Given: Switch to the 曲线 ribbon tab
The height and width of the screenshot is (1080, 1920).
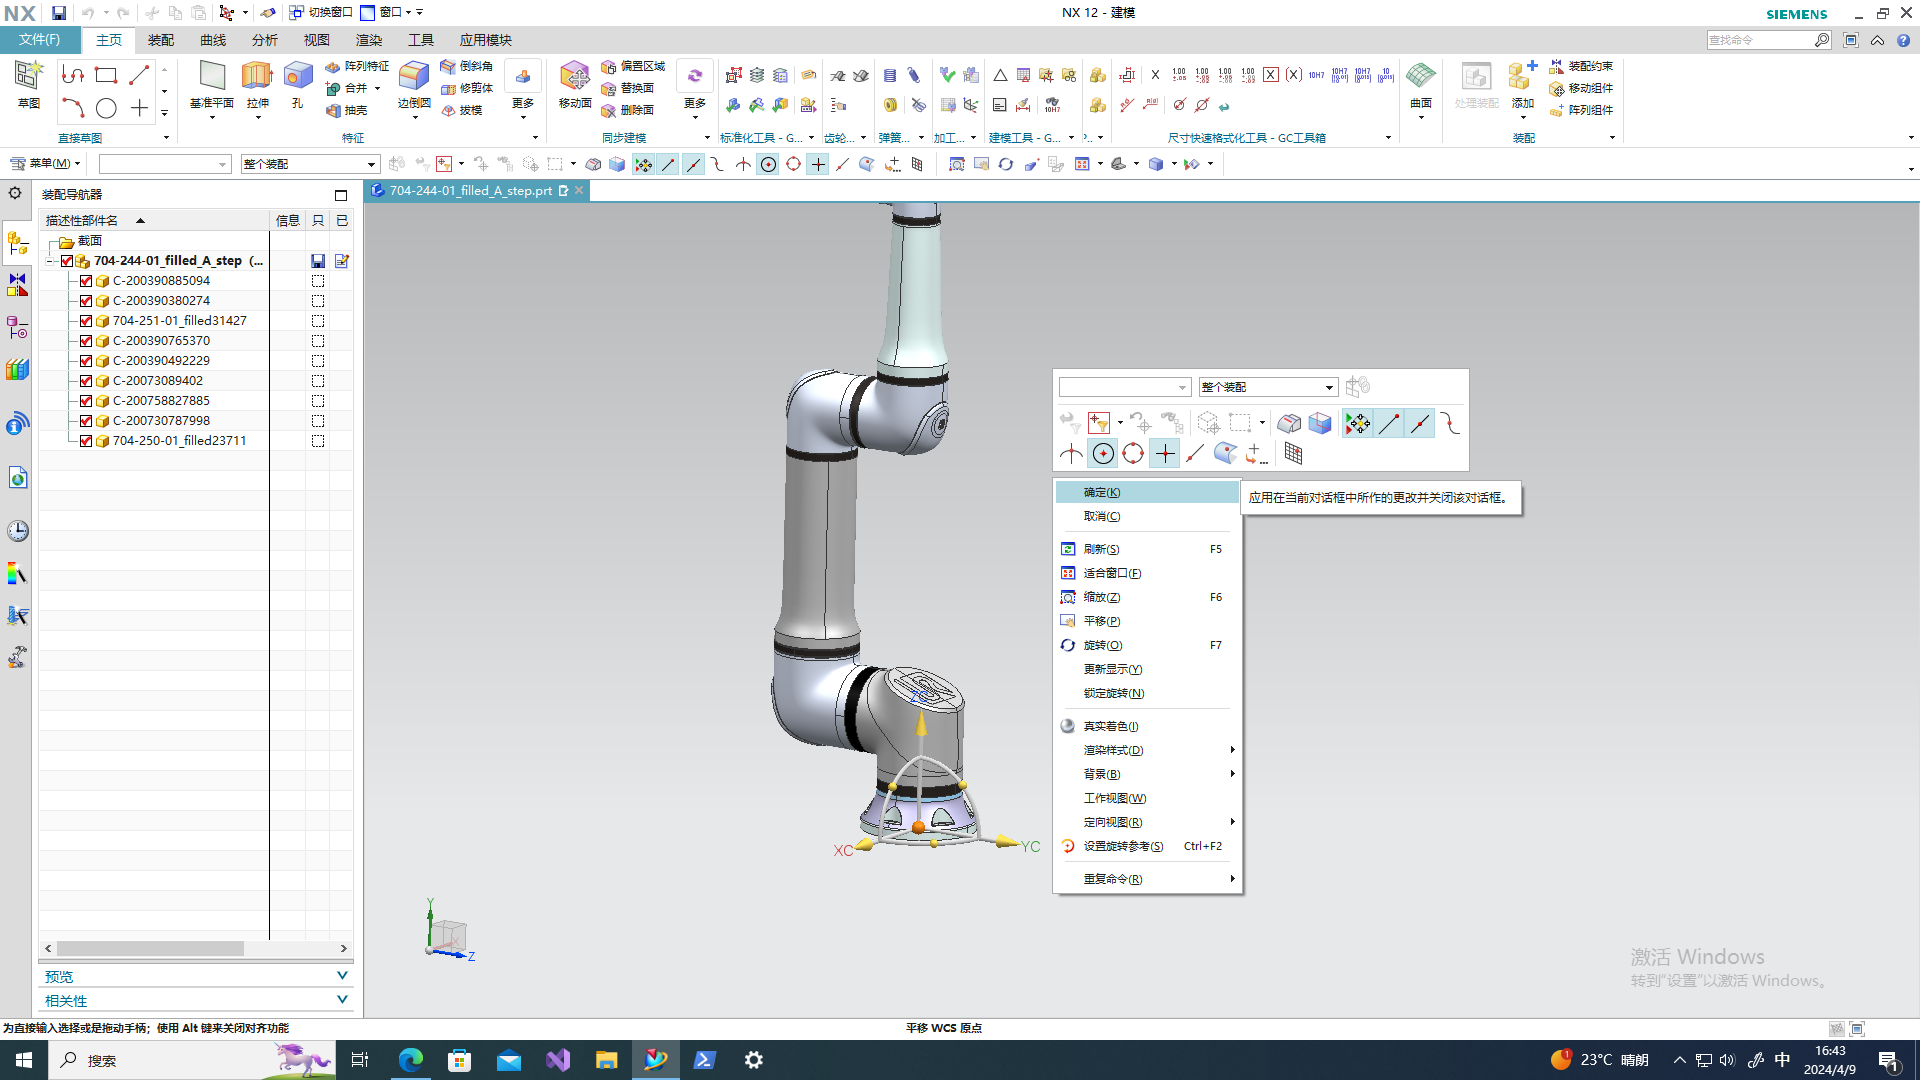Looking at the screenshot, I should (x=213, y=40).
